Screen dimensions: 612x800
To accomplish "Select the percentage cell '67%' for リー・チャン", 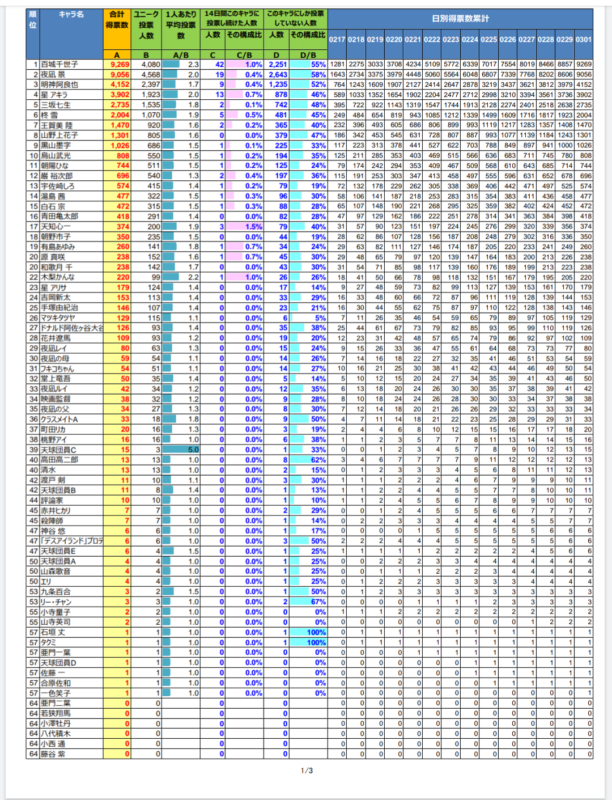I will pyautogui.click(x=308, y=602).
